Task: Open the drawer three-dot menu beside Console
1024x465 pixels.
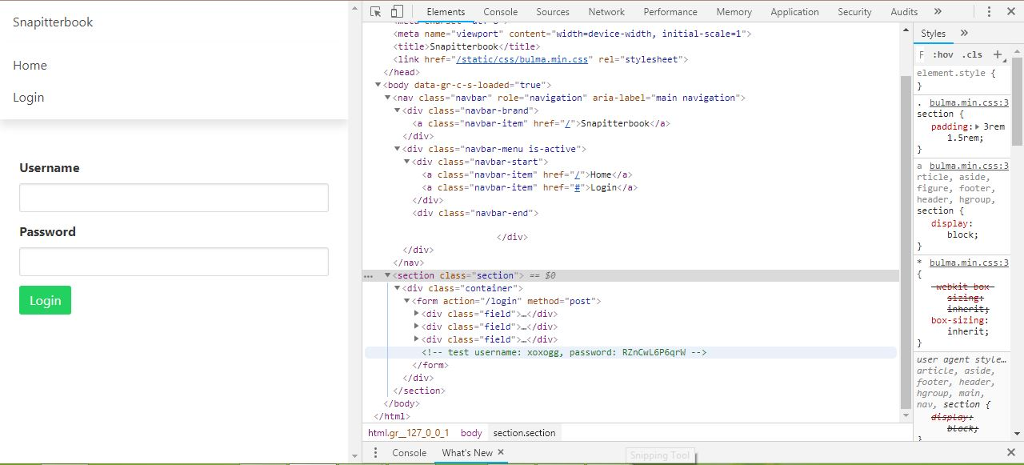Action: [376, 453]
